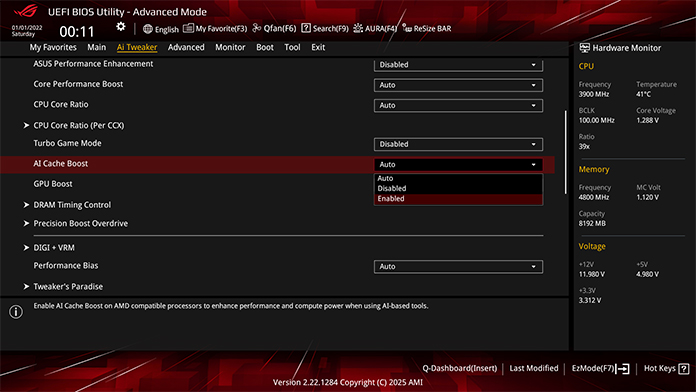This screenshot has height=392, width=696.
Task: Click the ROG logo icon
Action: (26, 11)
